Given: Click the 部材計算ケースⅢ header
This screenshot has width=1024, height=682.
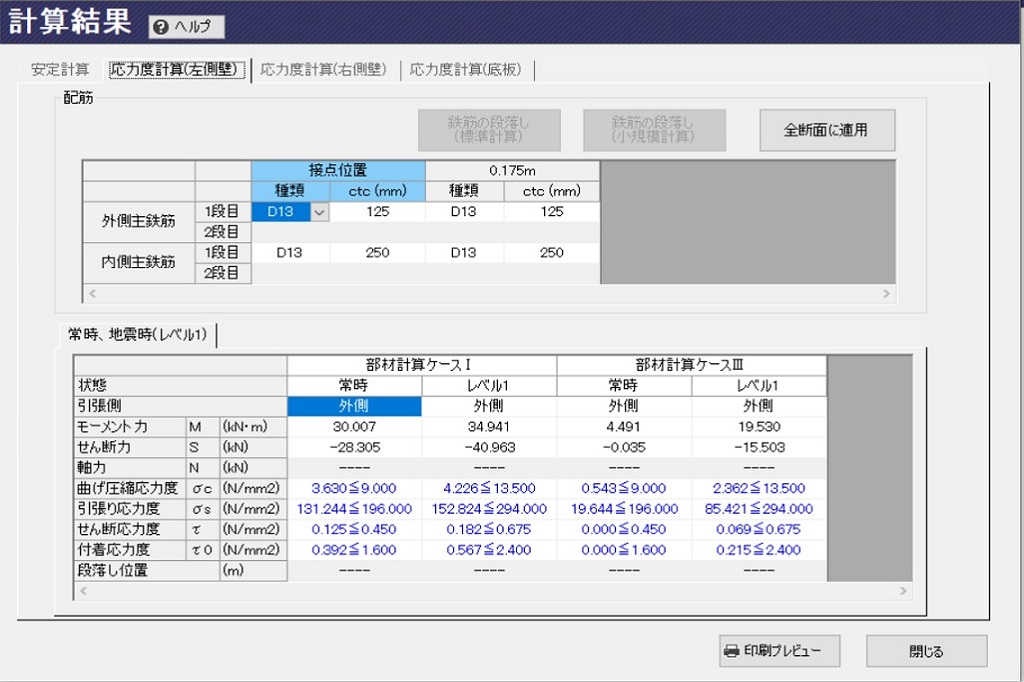Looking at the screenshot, I should tap(692, 365).
